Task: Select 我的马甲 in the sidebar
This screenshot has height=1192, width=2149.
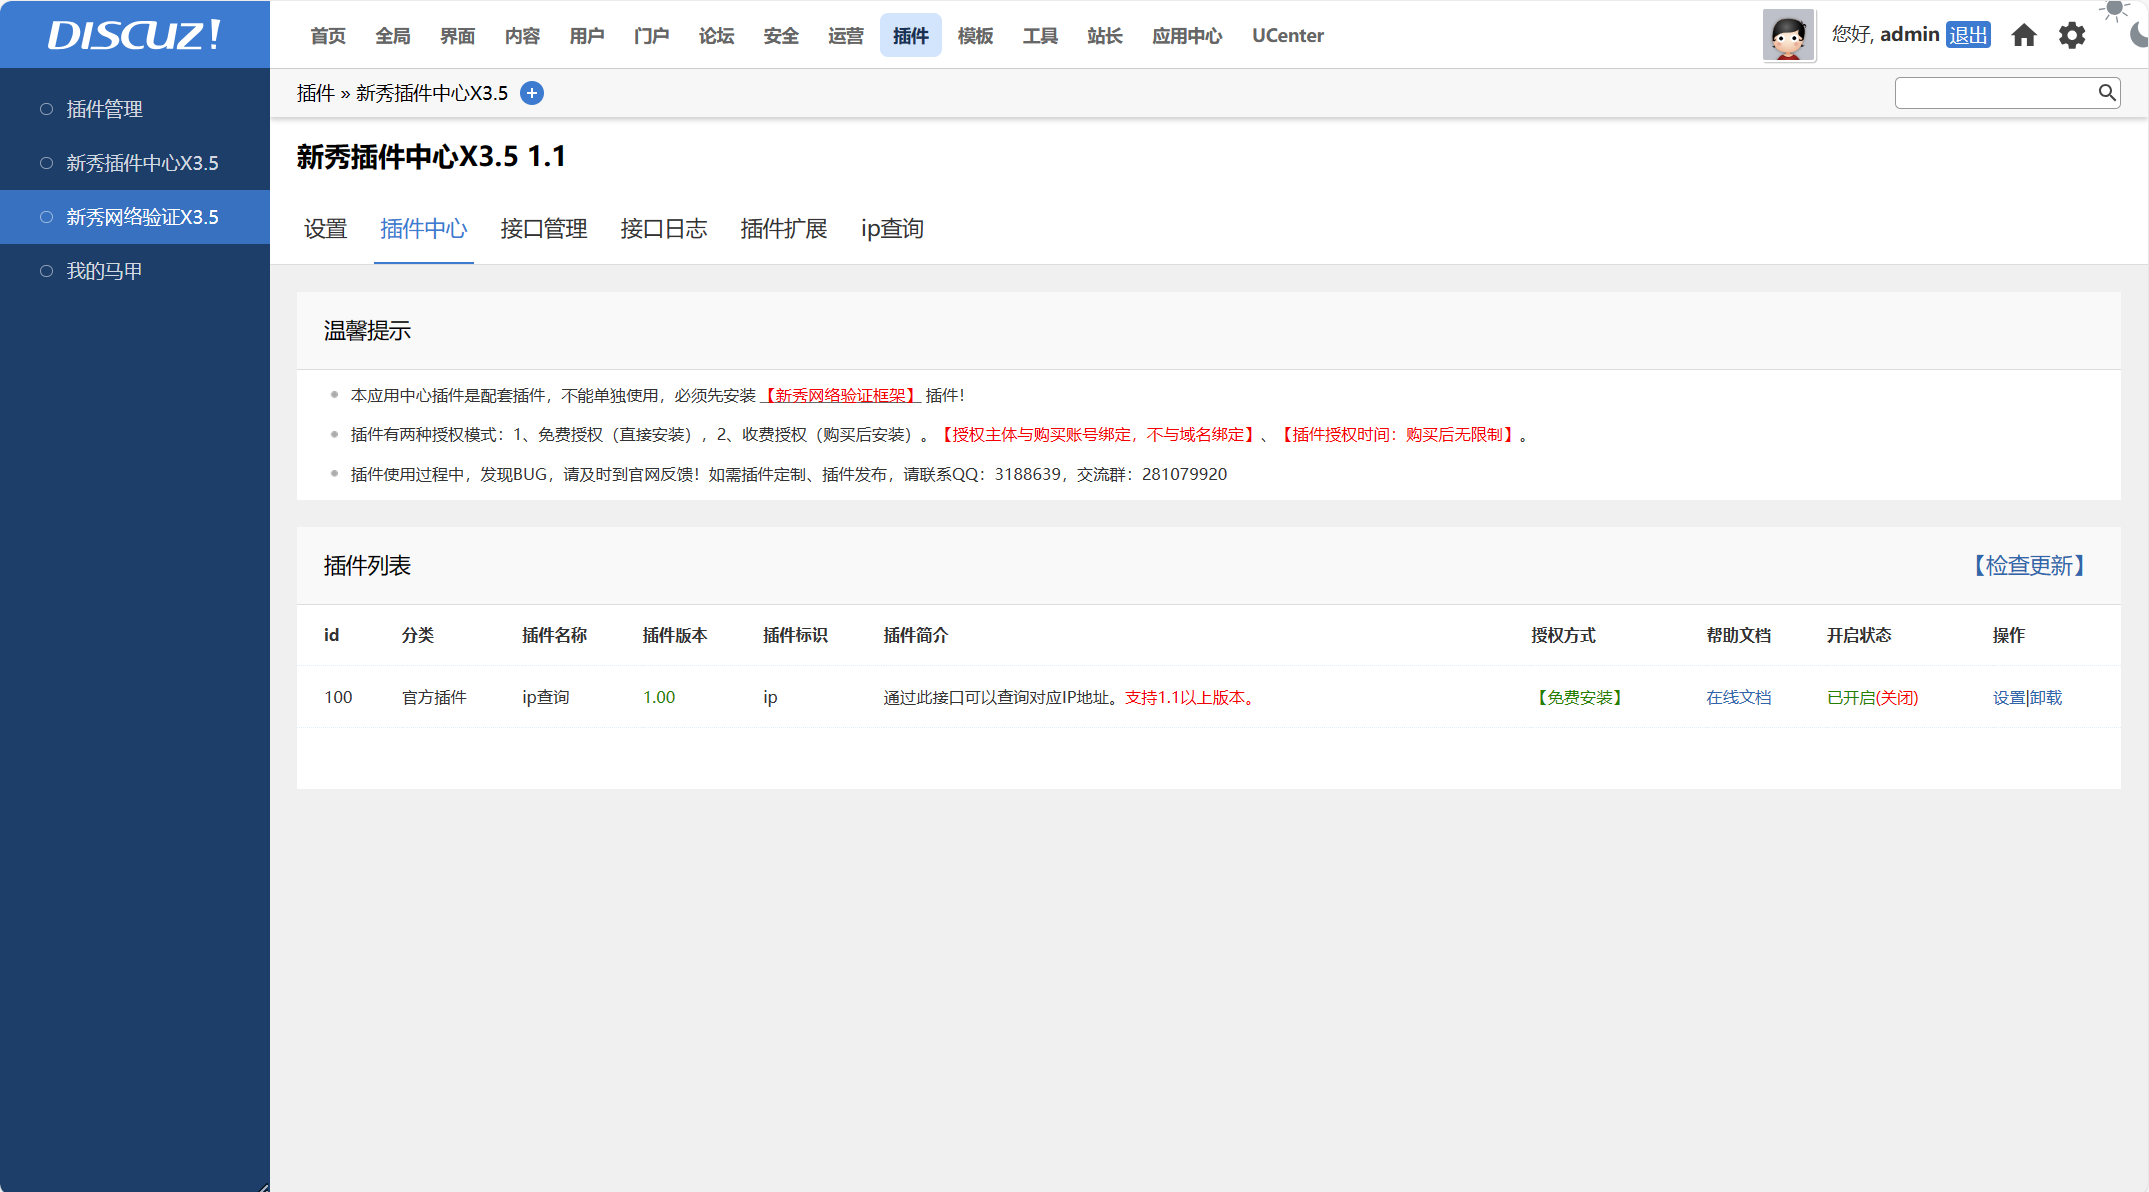Action: pos(135,271)
